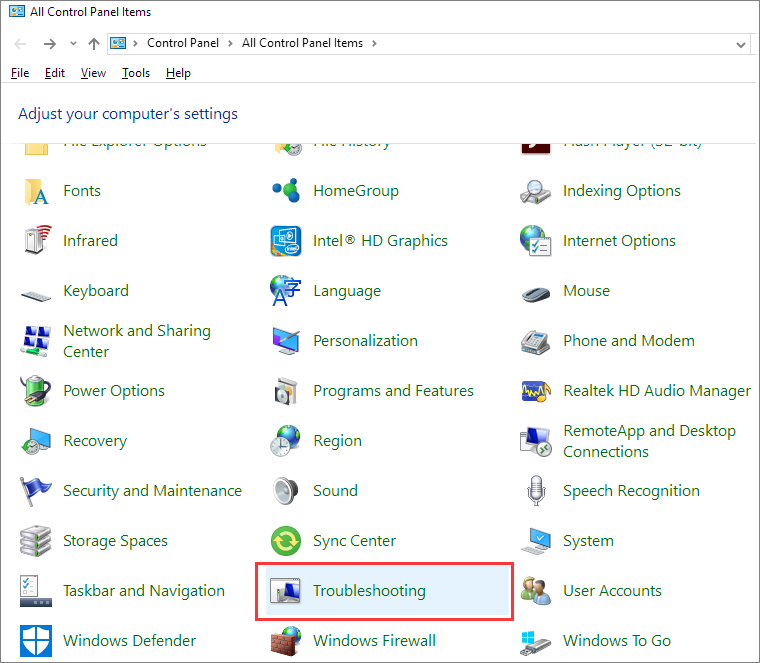Open the Security and Maintenance flag icon
Screen dimensions: 760x663
(x=36, y=491)
